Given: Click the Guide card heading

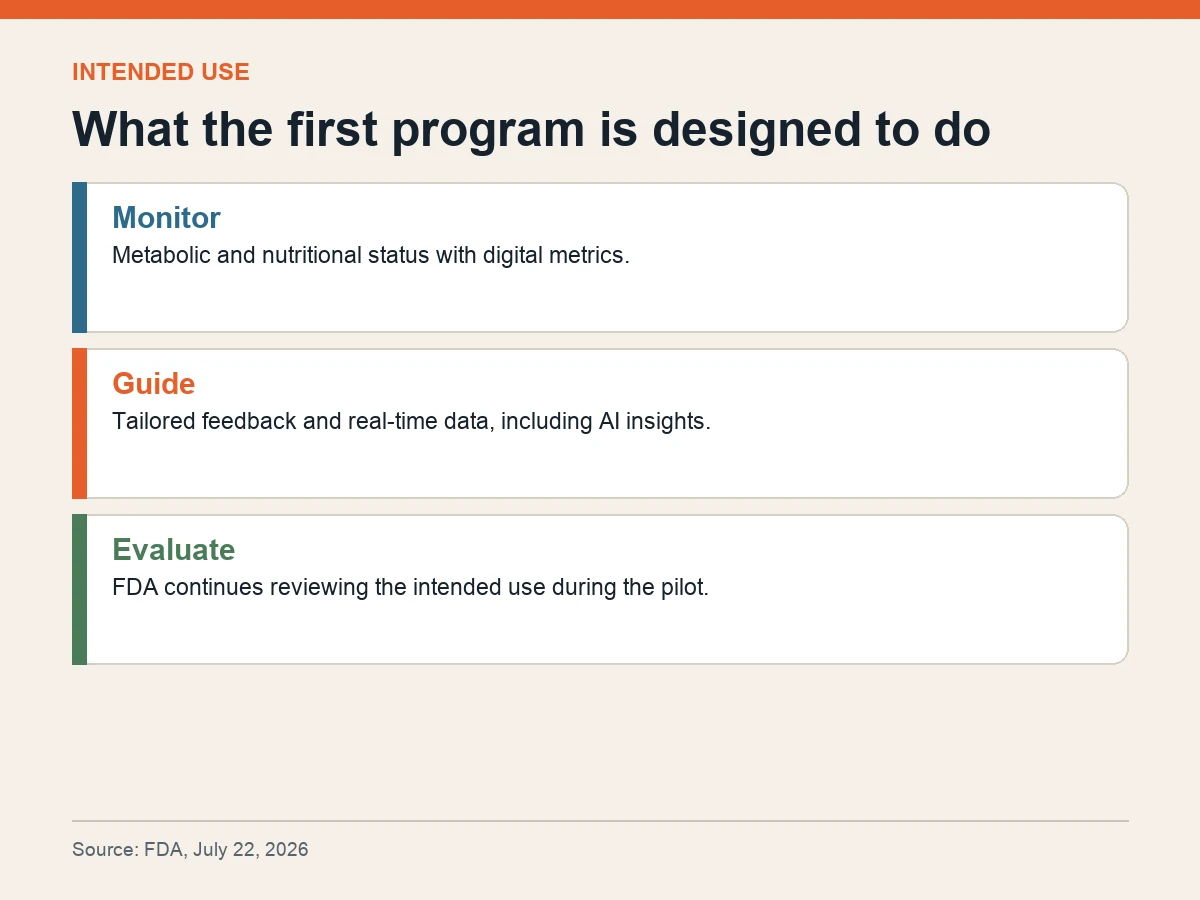Looking at the screenshot, I should pyautogui.click(x=154, y=383).
